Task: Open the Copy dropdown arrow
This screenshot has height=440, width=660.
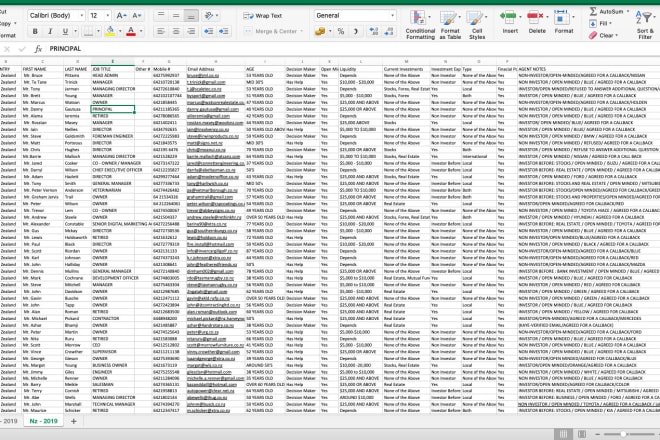Action: click(16, 24)
